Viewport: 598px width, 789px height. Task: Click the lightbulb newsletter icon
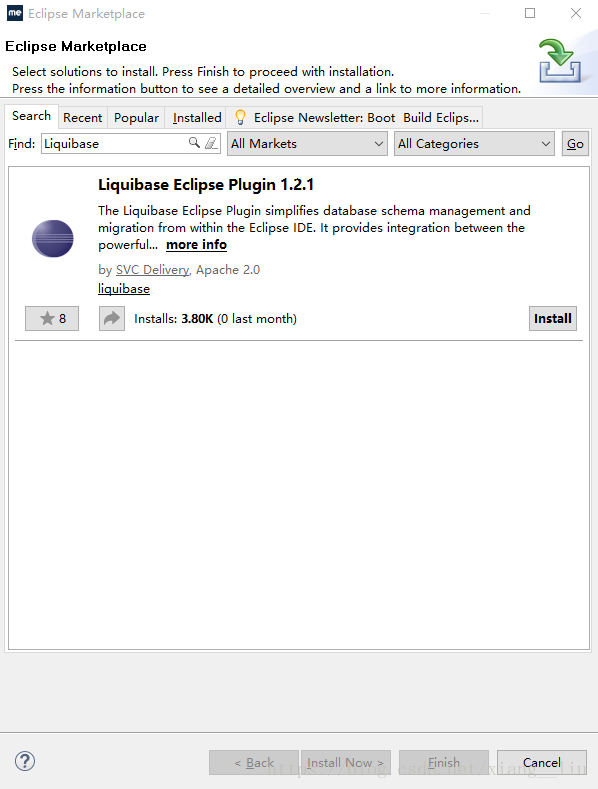[241, 117]
